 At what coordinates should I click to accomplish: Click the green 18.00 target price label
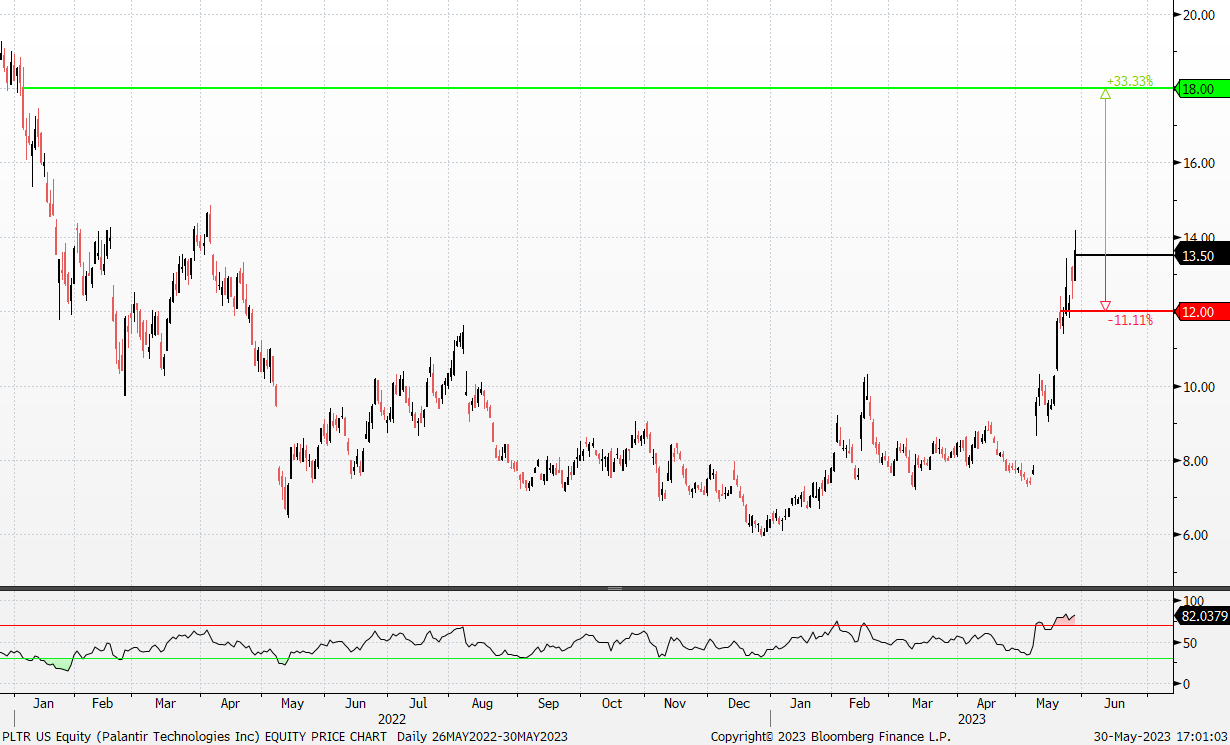click(x=1203, y=89)
